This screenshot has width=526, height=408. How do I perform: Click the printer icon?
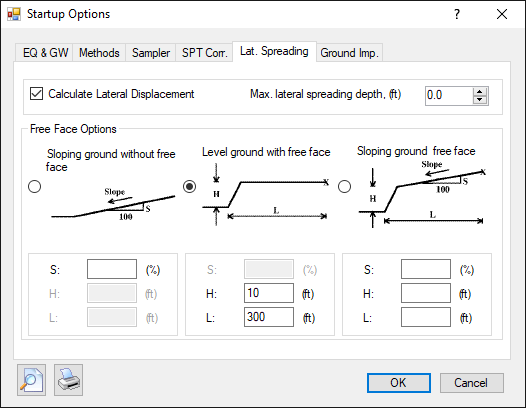pyautogui.click(x=68, y=380)
